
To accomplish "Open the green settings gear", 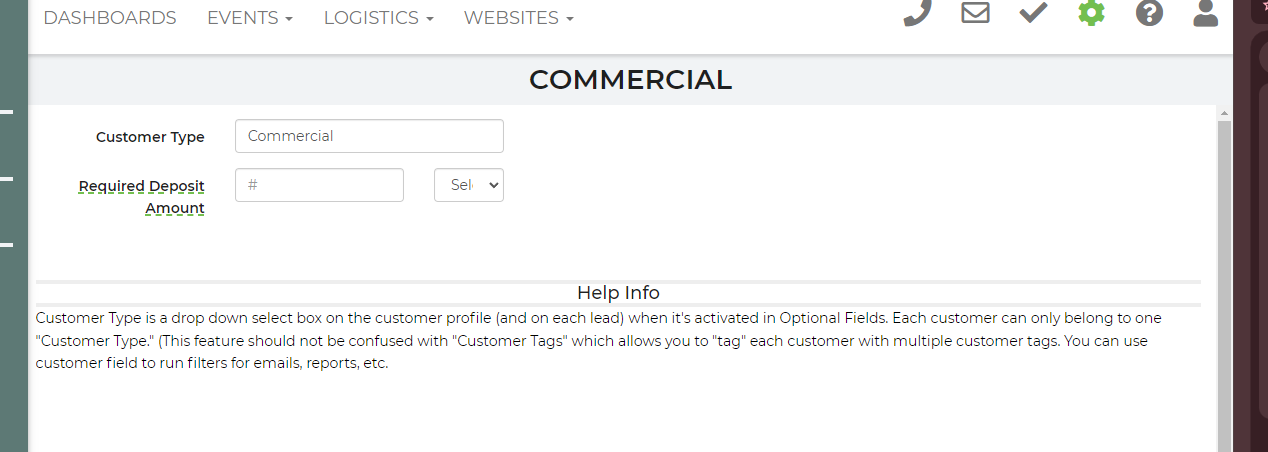I will [x=1091, y=13].
